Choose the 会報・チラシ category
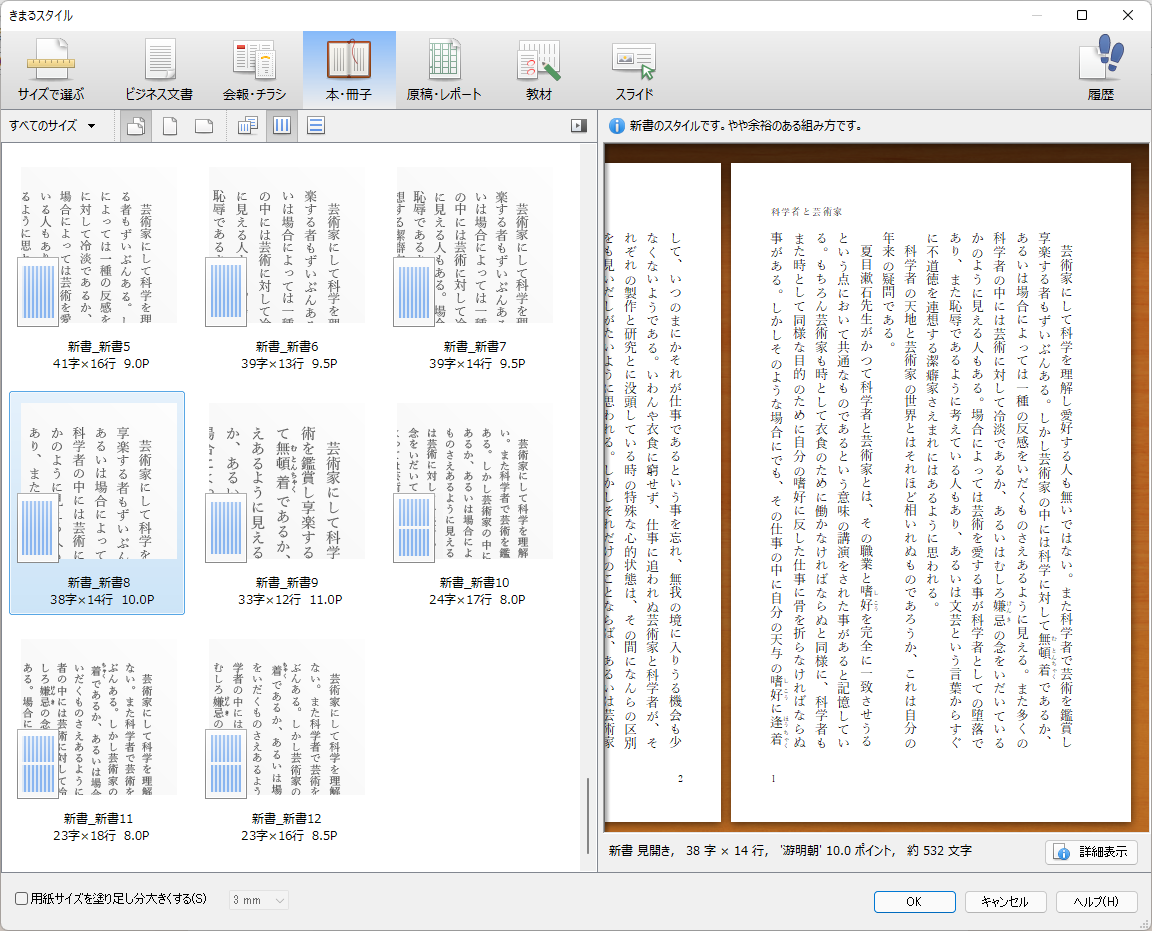The width and height of the screenshot is (1152, 931). pos(254,70)
